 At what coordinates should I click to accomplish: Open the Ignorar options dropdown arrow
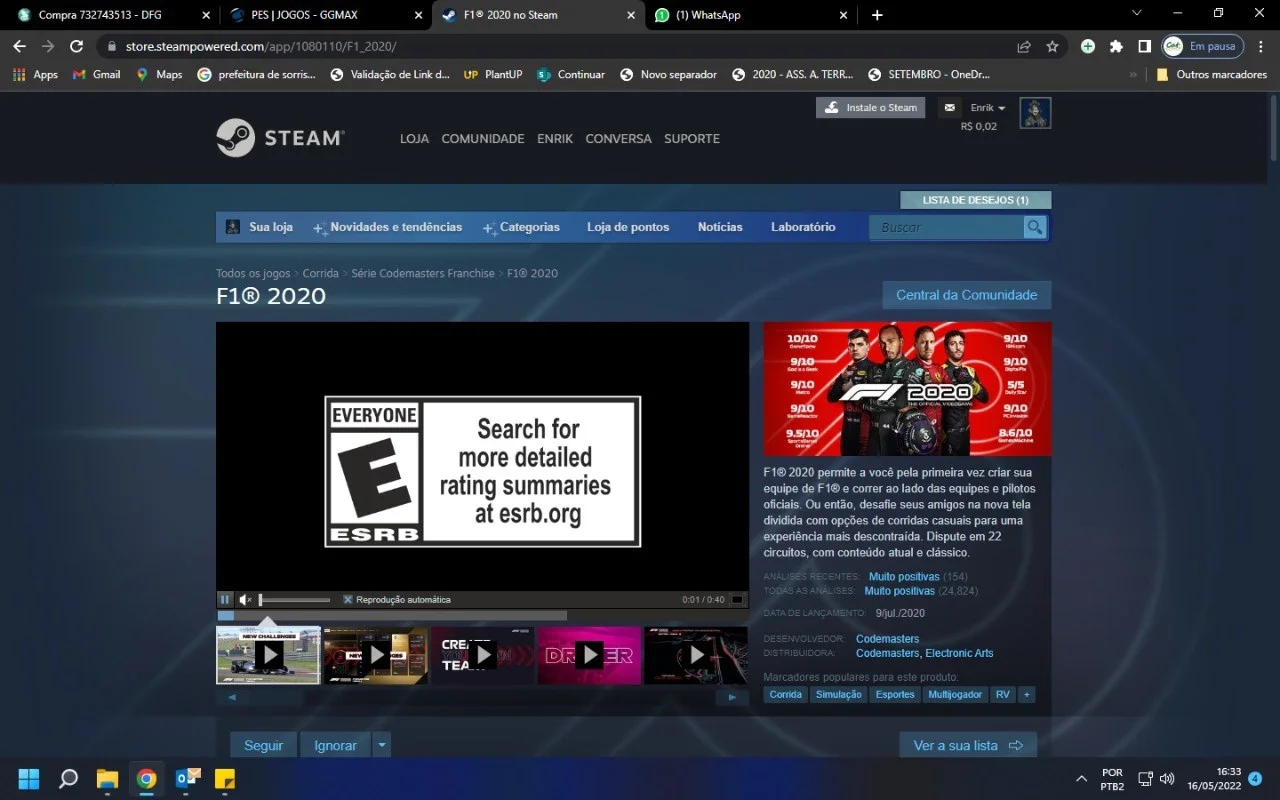point(382,745)
